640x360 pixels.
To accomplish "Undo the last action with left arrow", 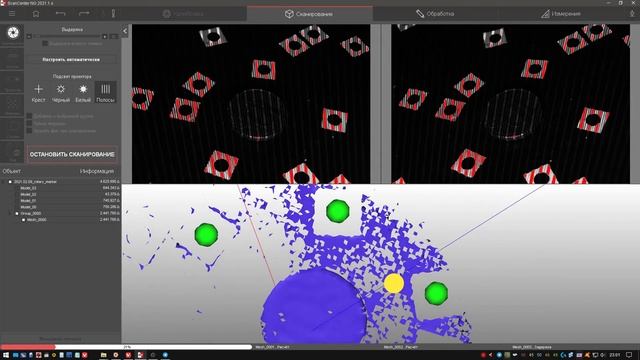I will [60, 13].
